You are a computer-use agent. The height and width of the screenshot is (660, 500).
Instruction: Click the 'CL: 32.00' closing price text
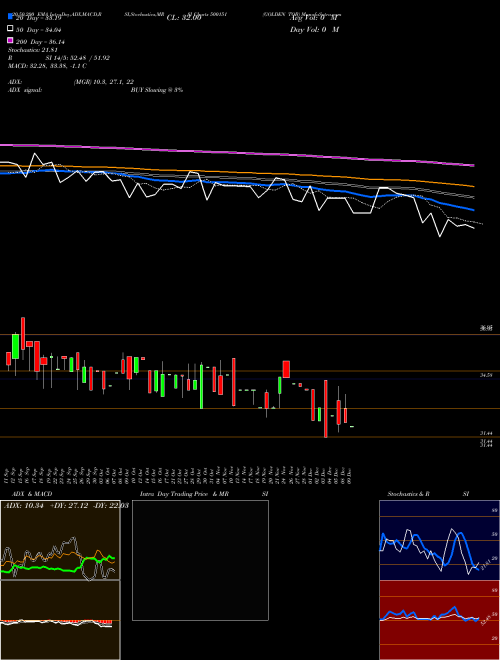click(x=184, y=18)
